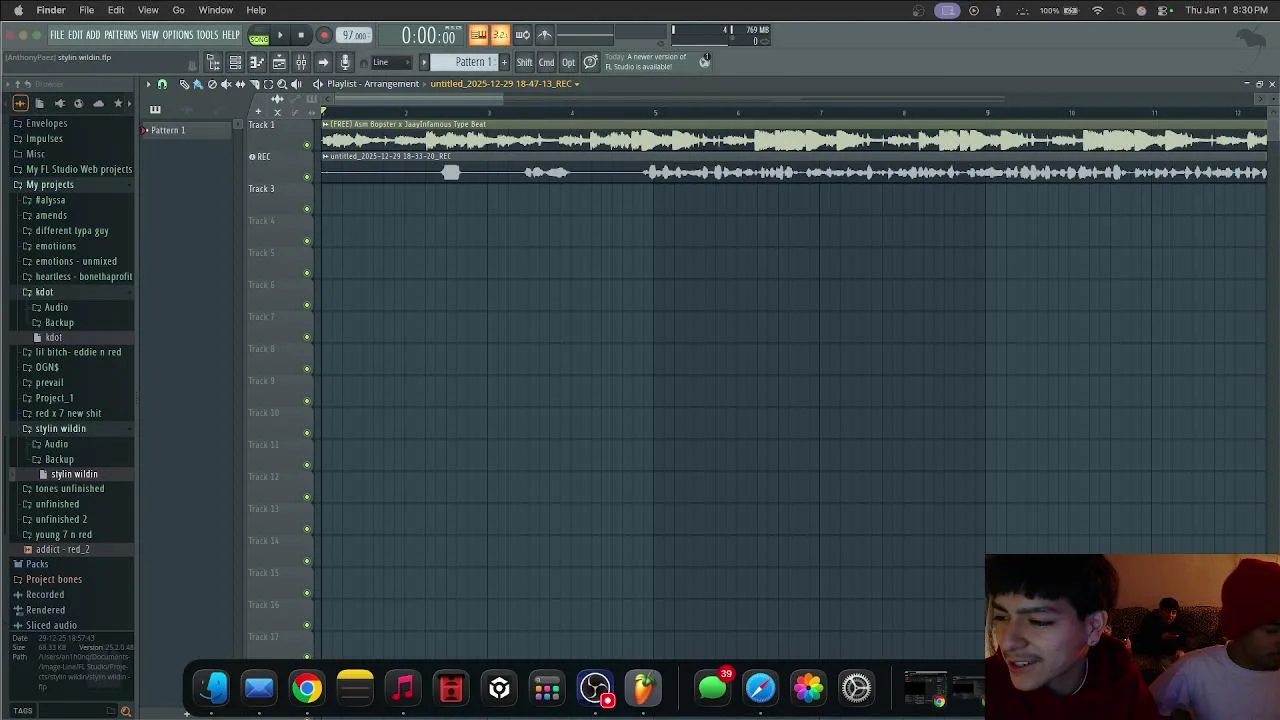Click the right-arrow icon beside the mixer icon

323,62
